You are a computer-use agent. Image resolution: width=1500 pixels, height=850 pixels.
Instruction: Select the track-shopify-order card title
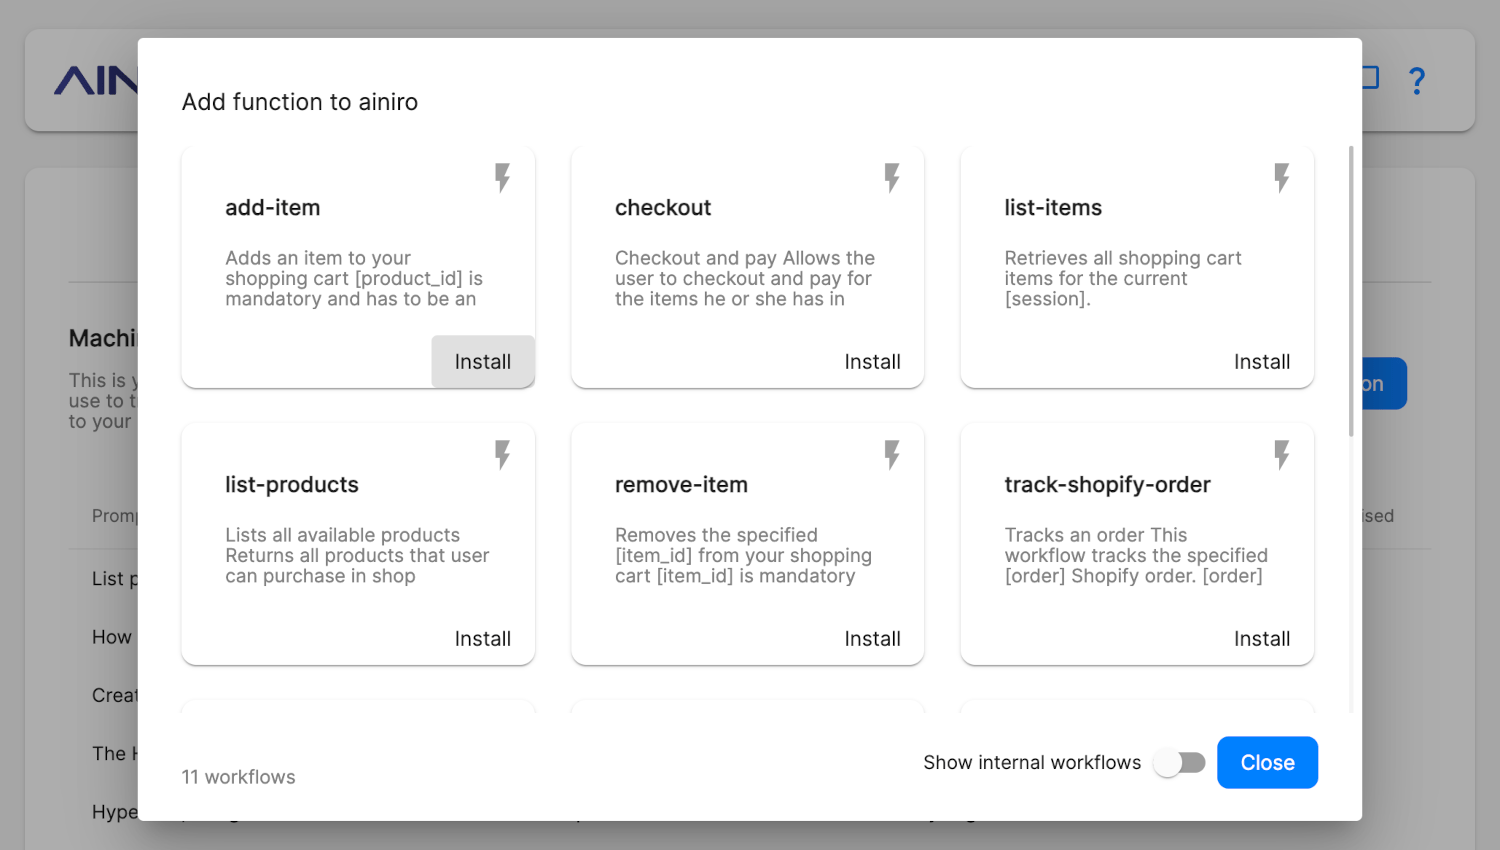[x=1107, y=485]
